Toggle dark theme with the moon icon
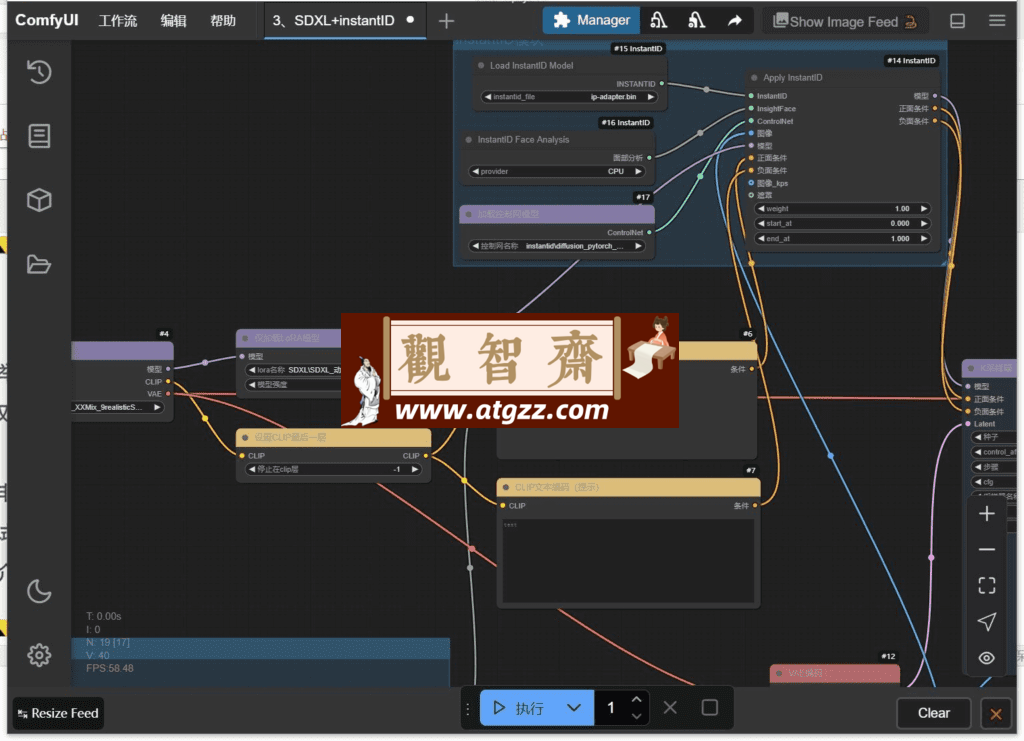 pos(39,591)
